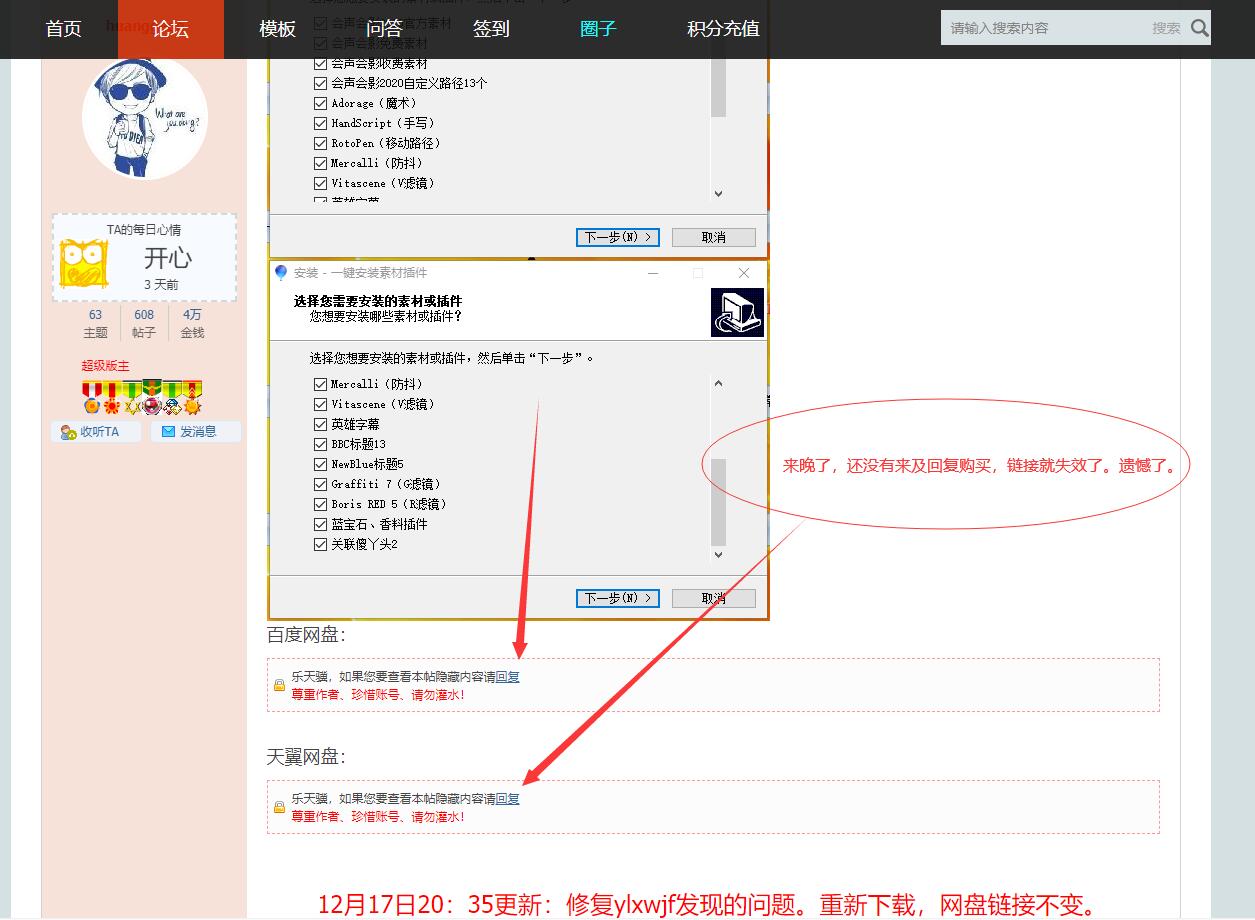Screen dimensions: 1255x920
Task: Open the 论坛 navigation tab
Action: click(x=171, y=29)
